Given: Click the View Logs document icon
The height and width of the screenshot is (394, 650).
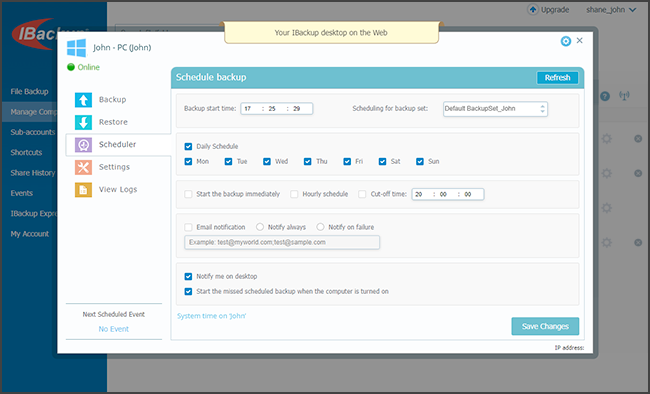Looking at the screenshot, I should (x=83, y=190).
